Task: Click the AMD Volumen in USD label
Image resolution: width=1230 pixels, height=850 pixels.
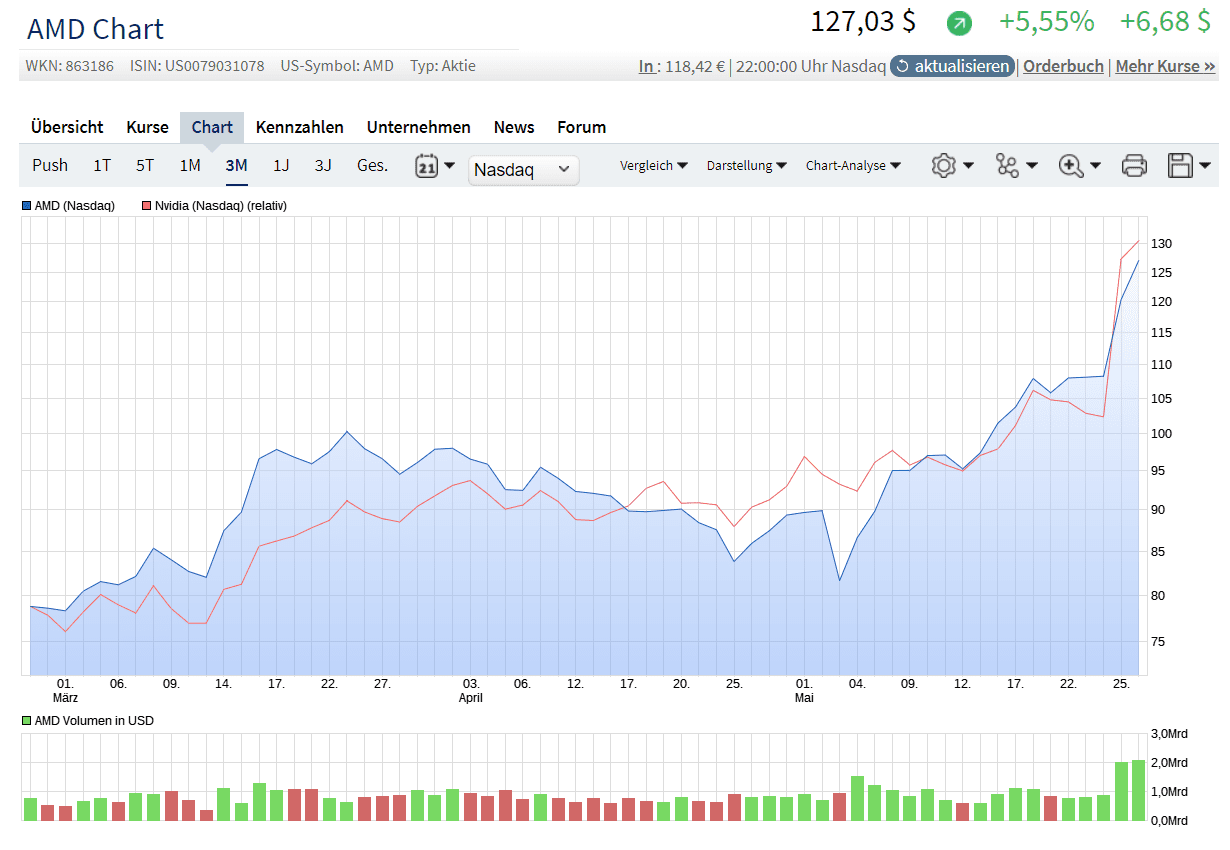Action: point(94,721)
